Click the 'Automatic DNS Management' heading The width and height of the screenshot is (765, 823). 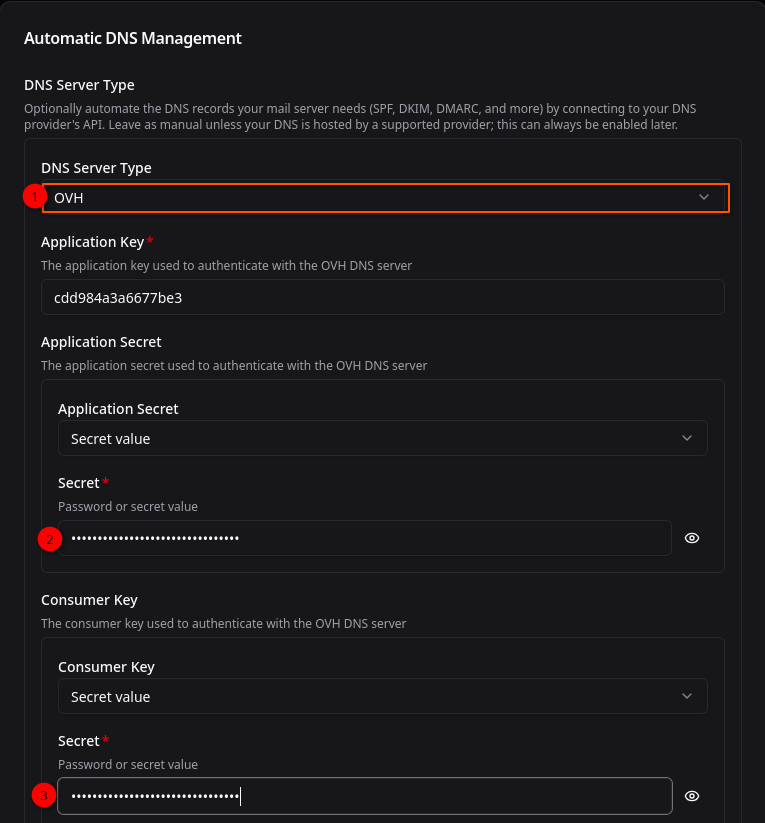[x=133, y=39]
